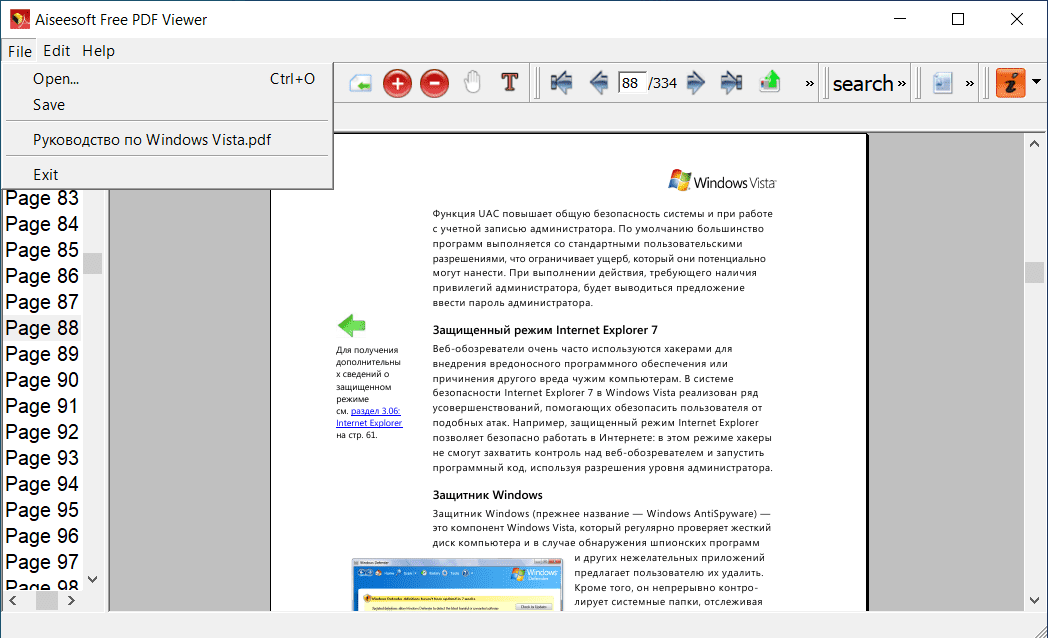Choose Open... from the File menu

tap(167, 79)
